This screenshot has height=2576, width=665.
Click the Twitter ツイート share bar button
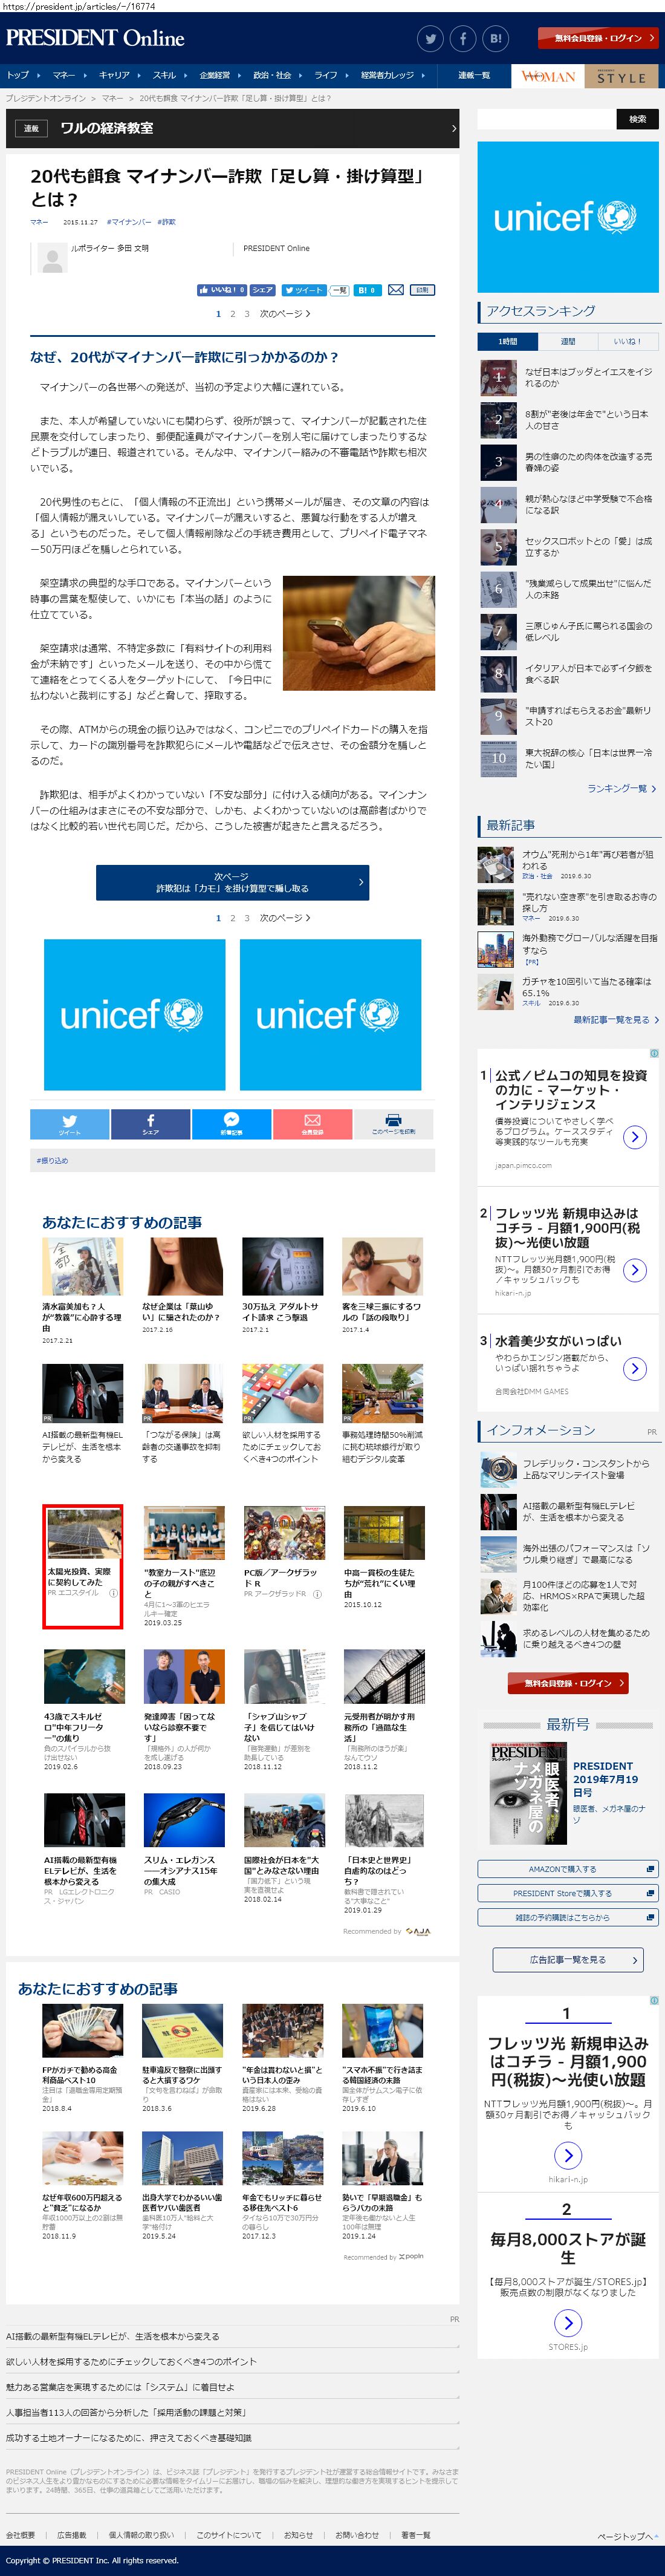coord(69,1124)
